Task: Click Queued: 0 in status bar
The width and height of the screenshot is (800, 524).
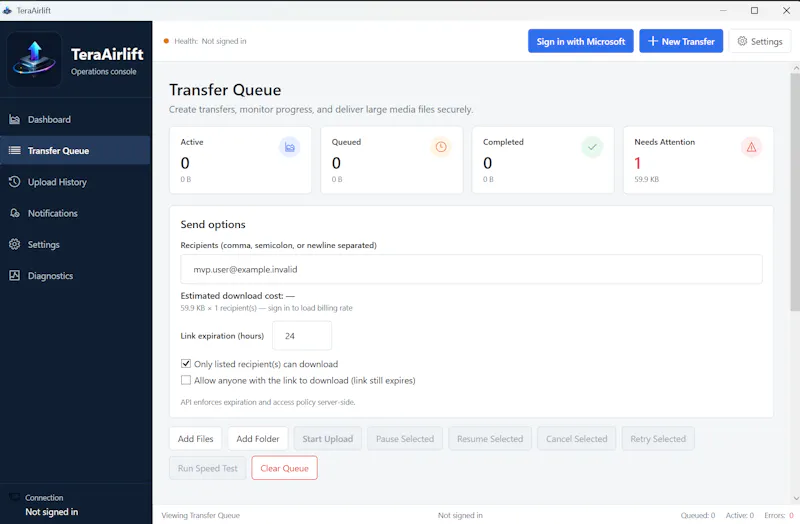Action: click(x=697, y=515)
